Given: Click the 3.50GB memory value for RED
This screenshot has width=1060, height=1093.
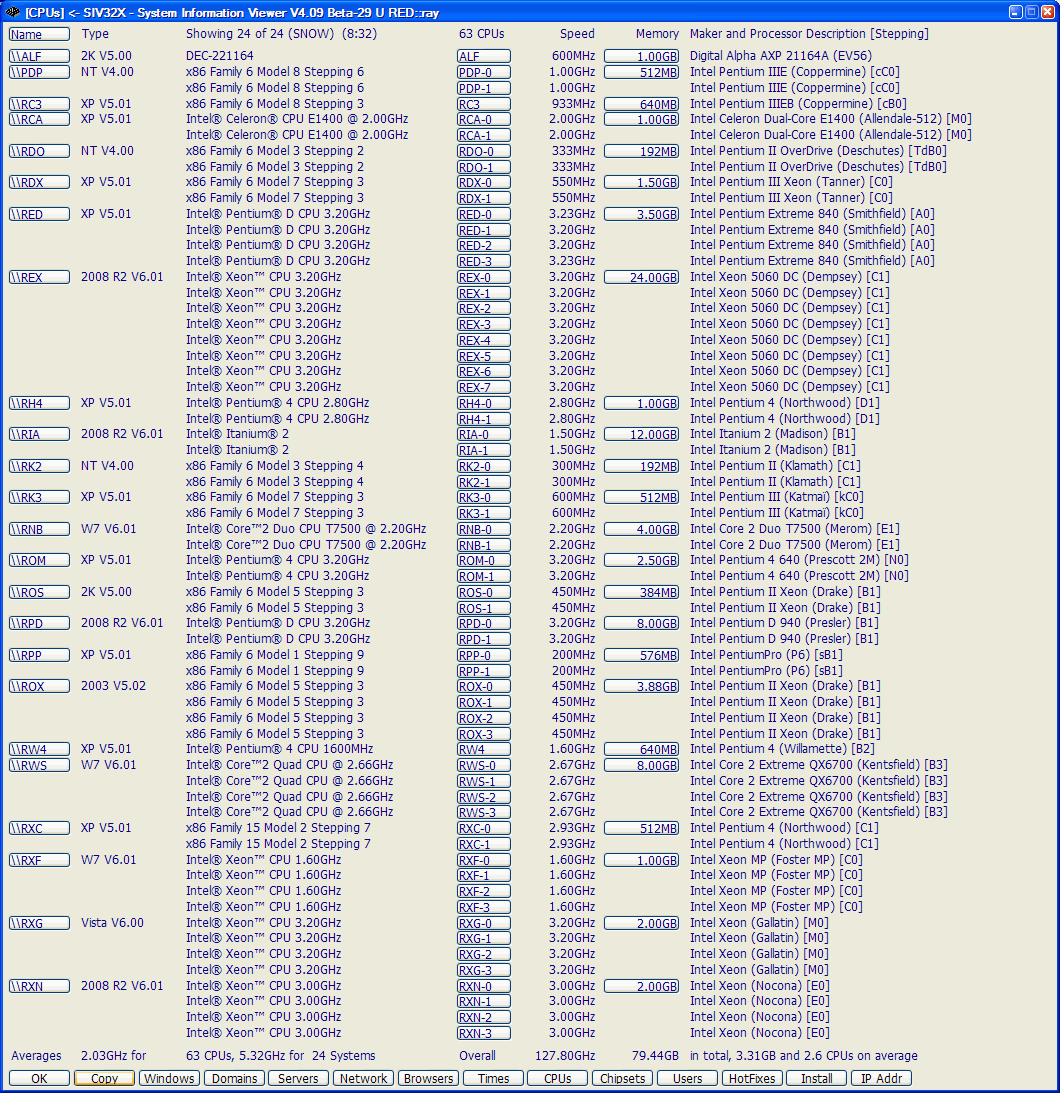Looking at the screenshot, I should (641, 215).
